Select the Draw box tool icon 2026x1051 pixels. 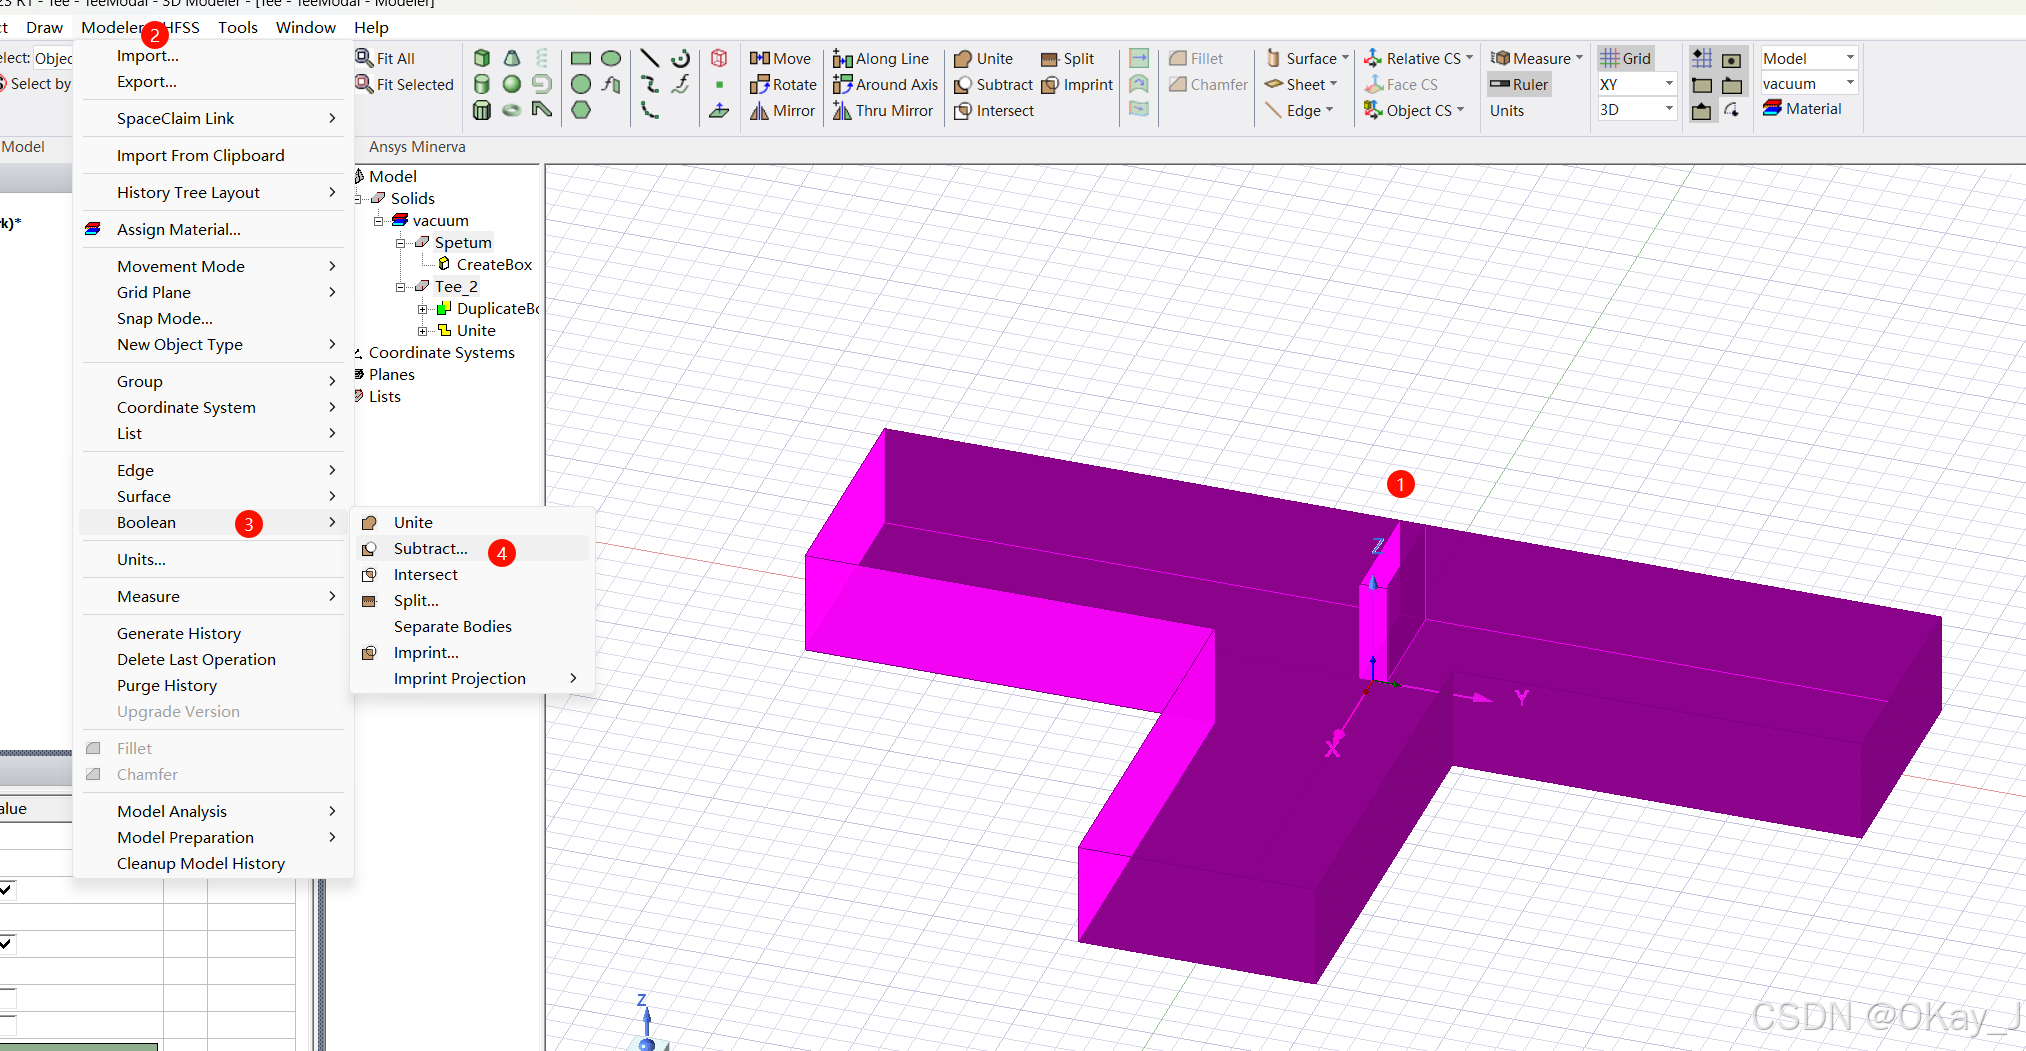482,58
